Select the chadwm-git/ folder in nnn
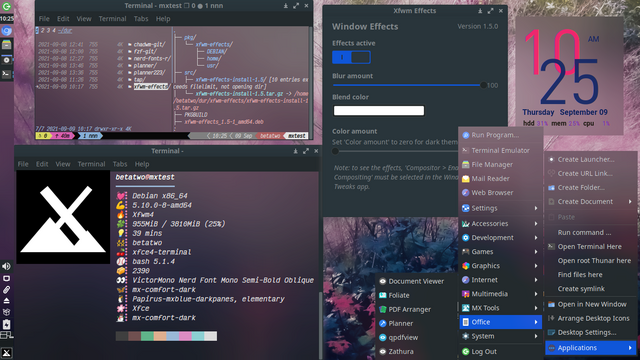 (149, 44)
